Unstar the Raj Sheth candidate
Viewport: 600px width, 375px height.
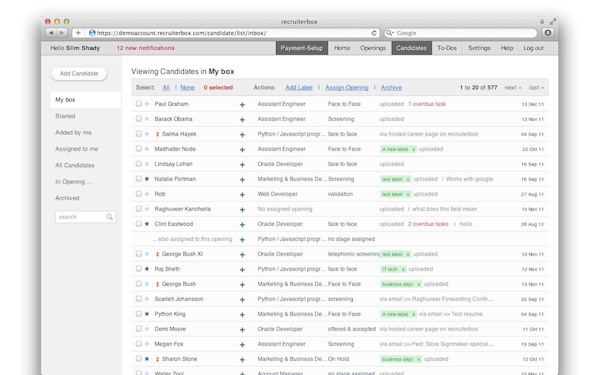pos(147,269)
